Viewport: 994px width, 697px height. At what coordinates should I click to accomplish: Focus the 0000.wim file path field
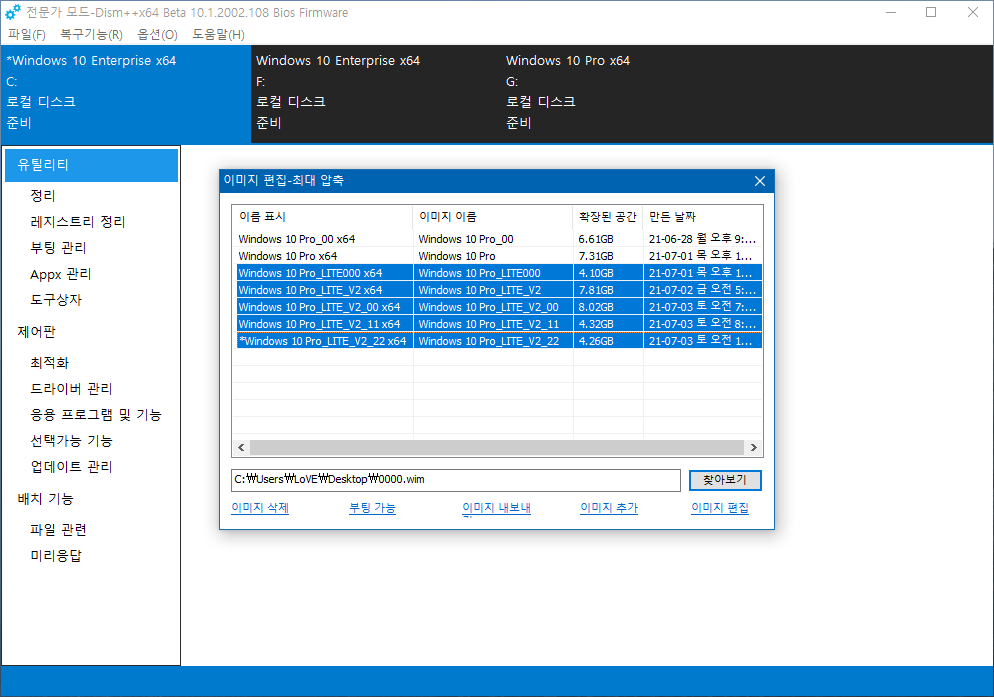pyautogui.click(x=456, y=480)
